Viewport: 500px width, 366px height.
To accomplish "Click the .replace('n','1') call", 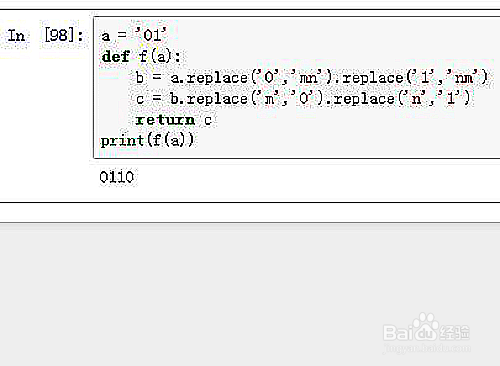I will (x=398, y=99).
